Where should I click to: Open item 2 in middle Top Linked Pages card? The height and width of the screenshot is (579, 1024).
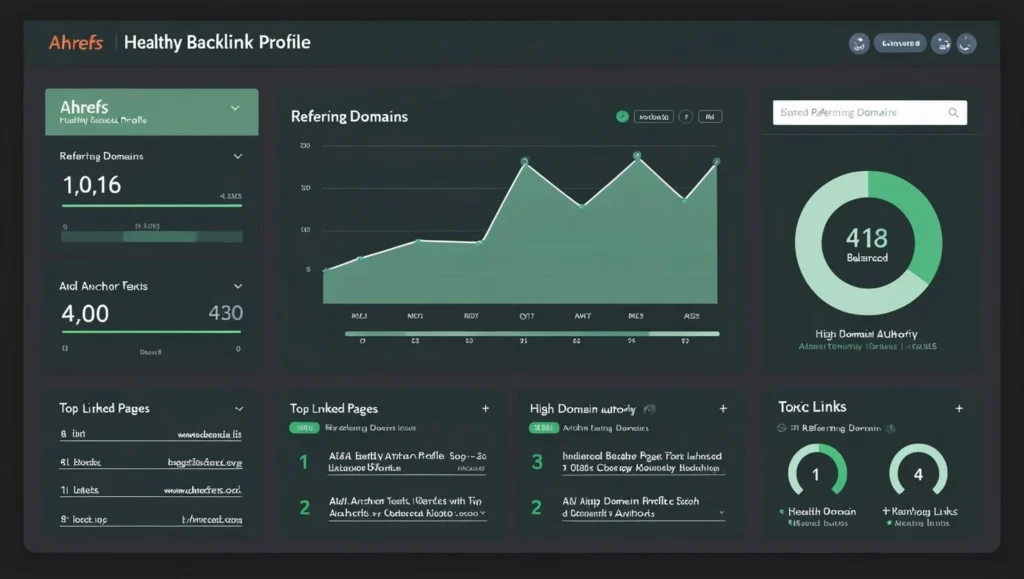click(x=393, y=507)
